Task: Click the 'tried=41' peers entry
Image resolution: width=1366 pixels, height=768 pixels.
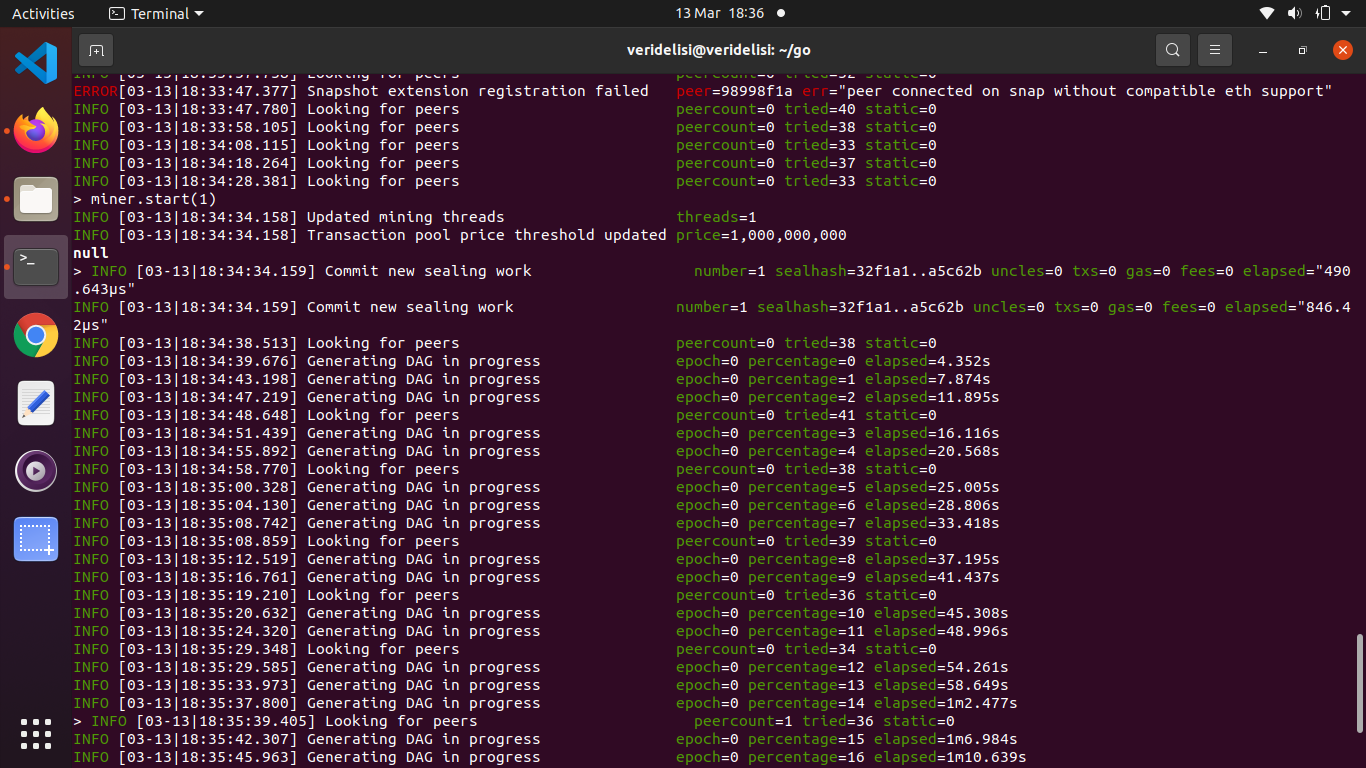Action: pyautogui.click(x=820, y=415)
